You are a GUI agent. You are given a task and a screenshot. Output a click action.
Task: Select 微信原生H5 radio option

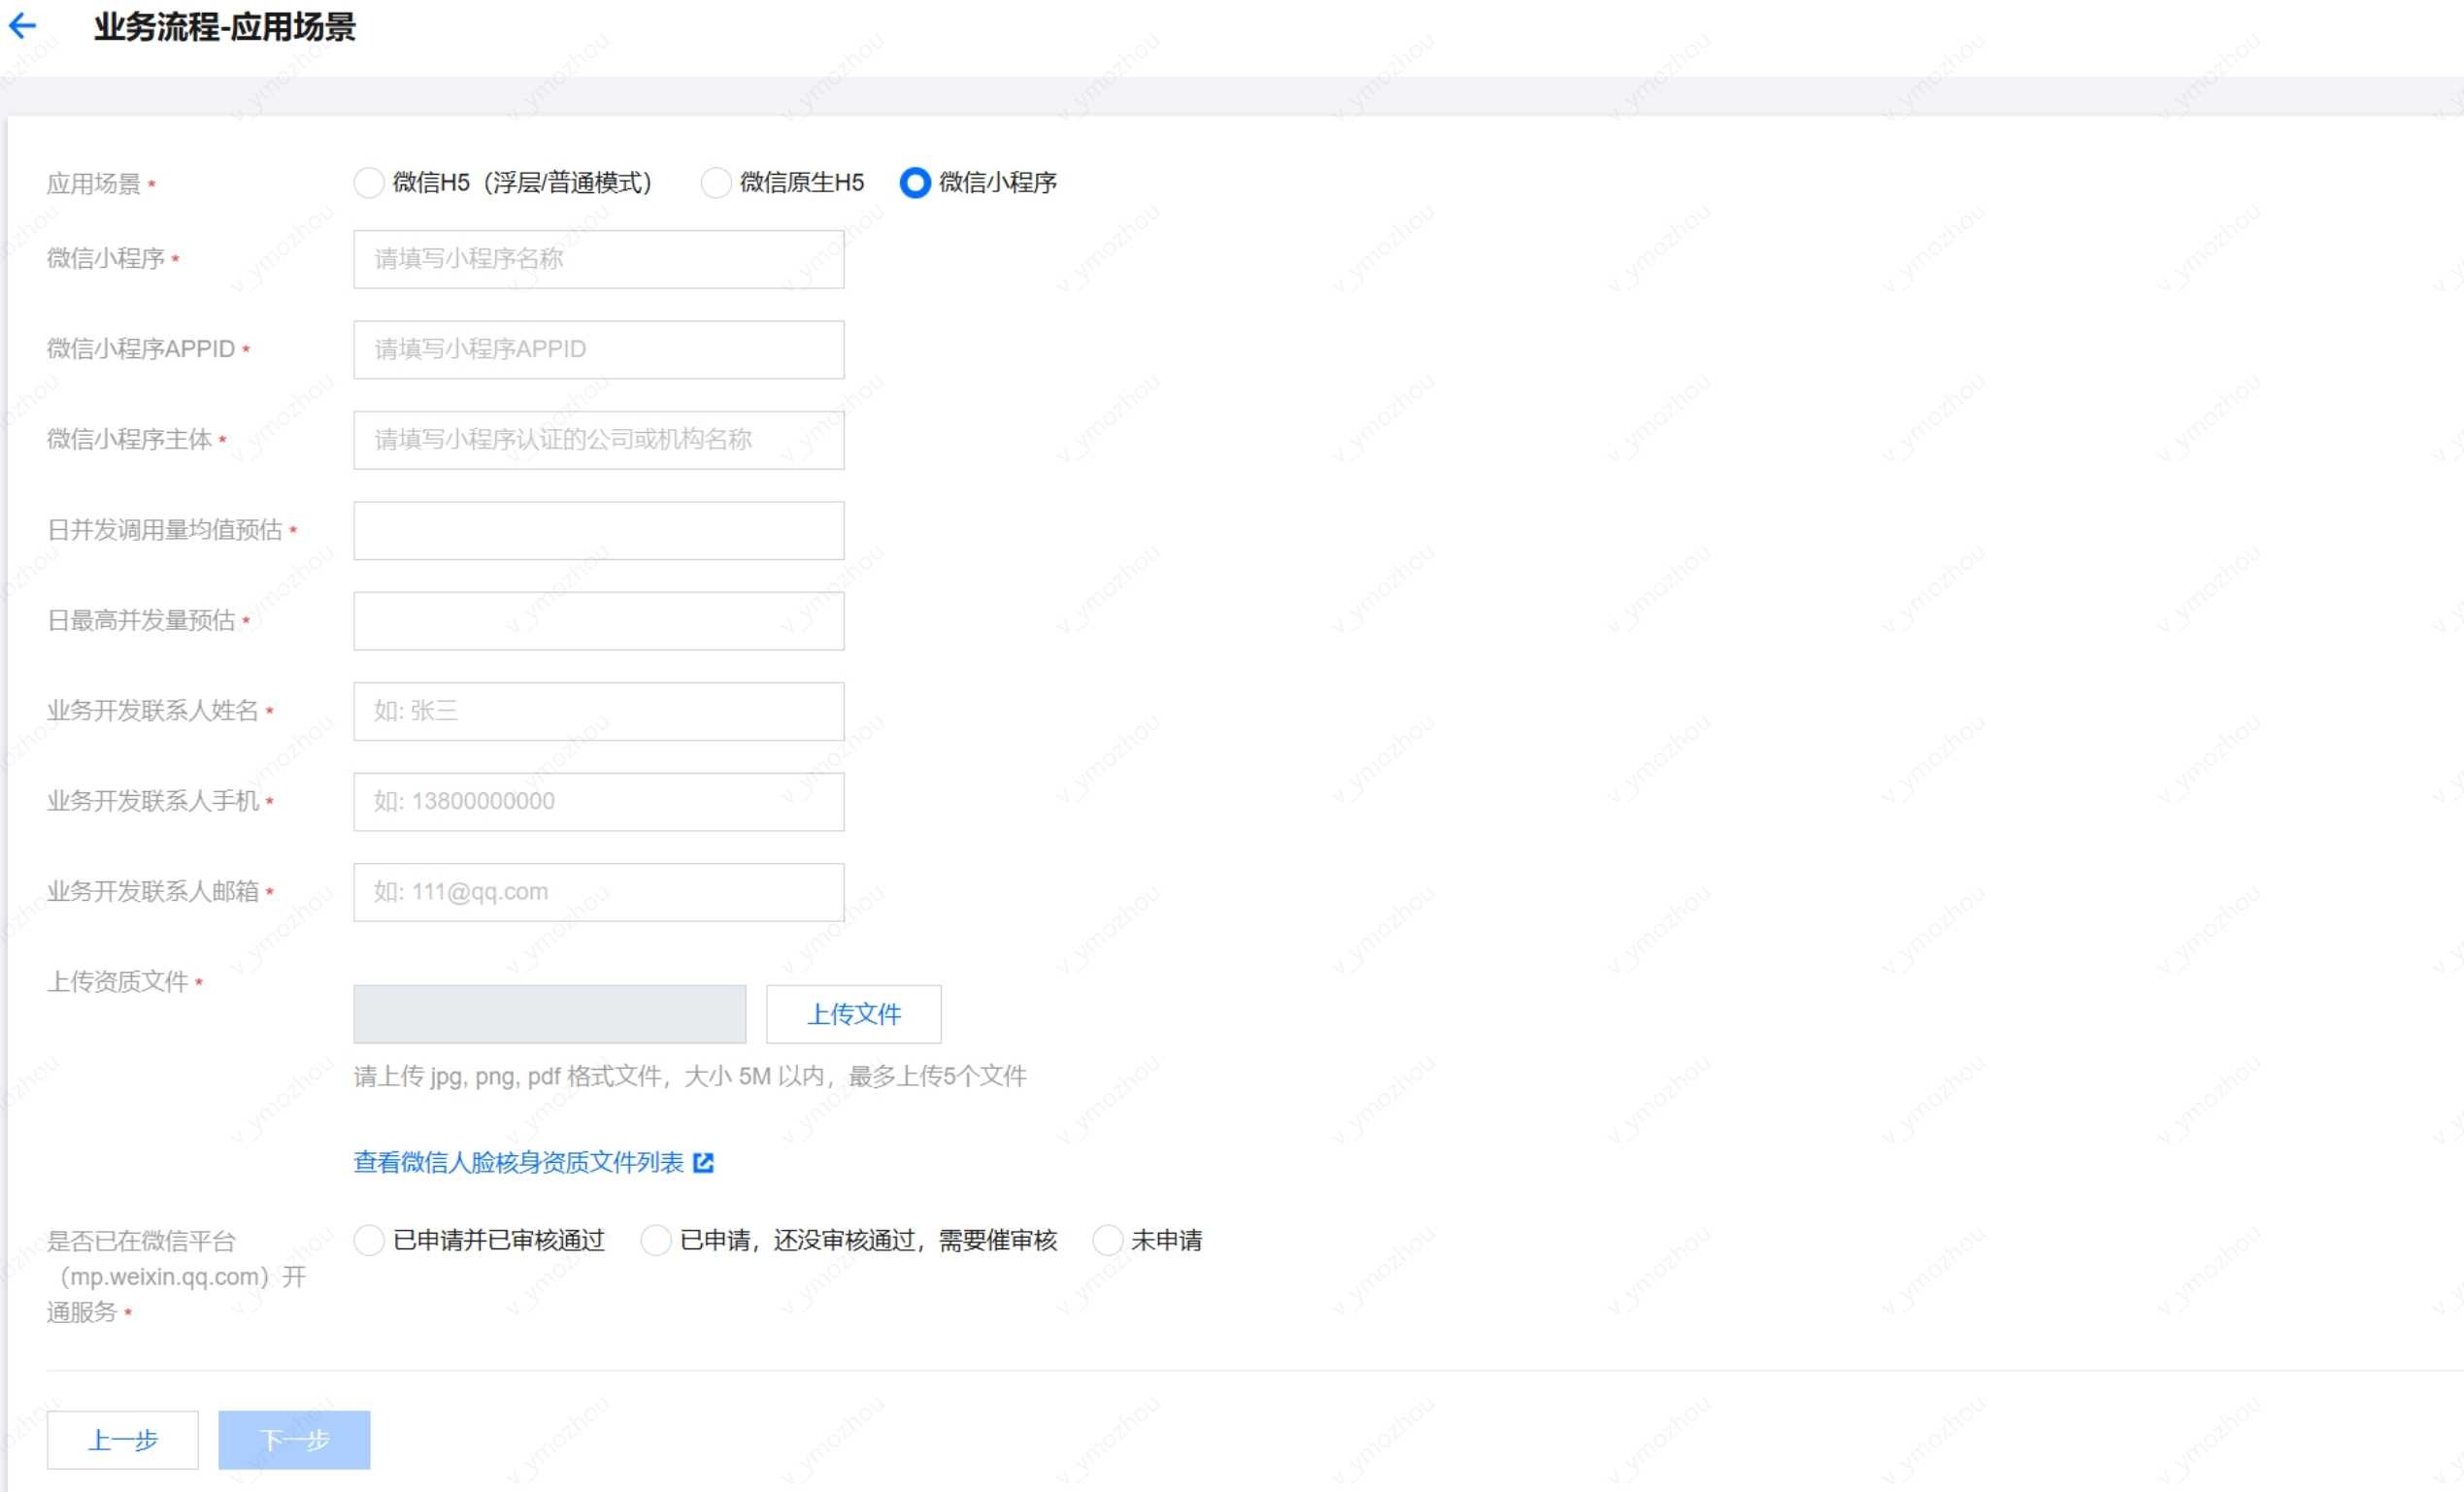pos(716,183)
